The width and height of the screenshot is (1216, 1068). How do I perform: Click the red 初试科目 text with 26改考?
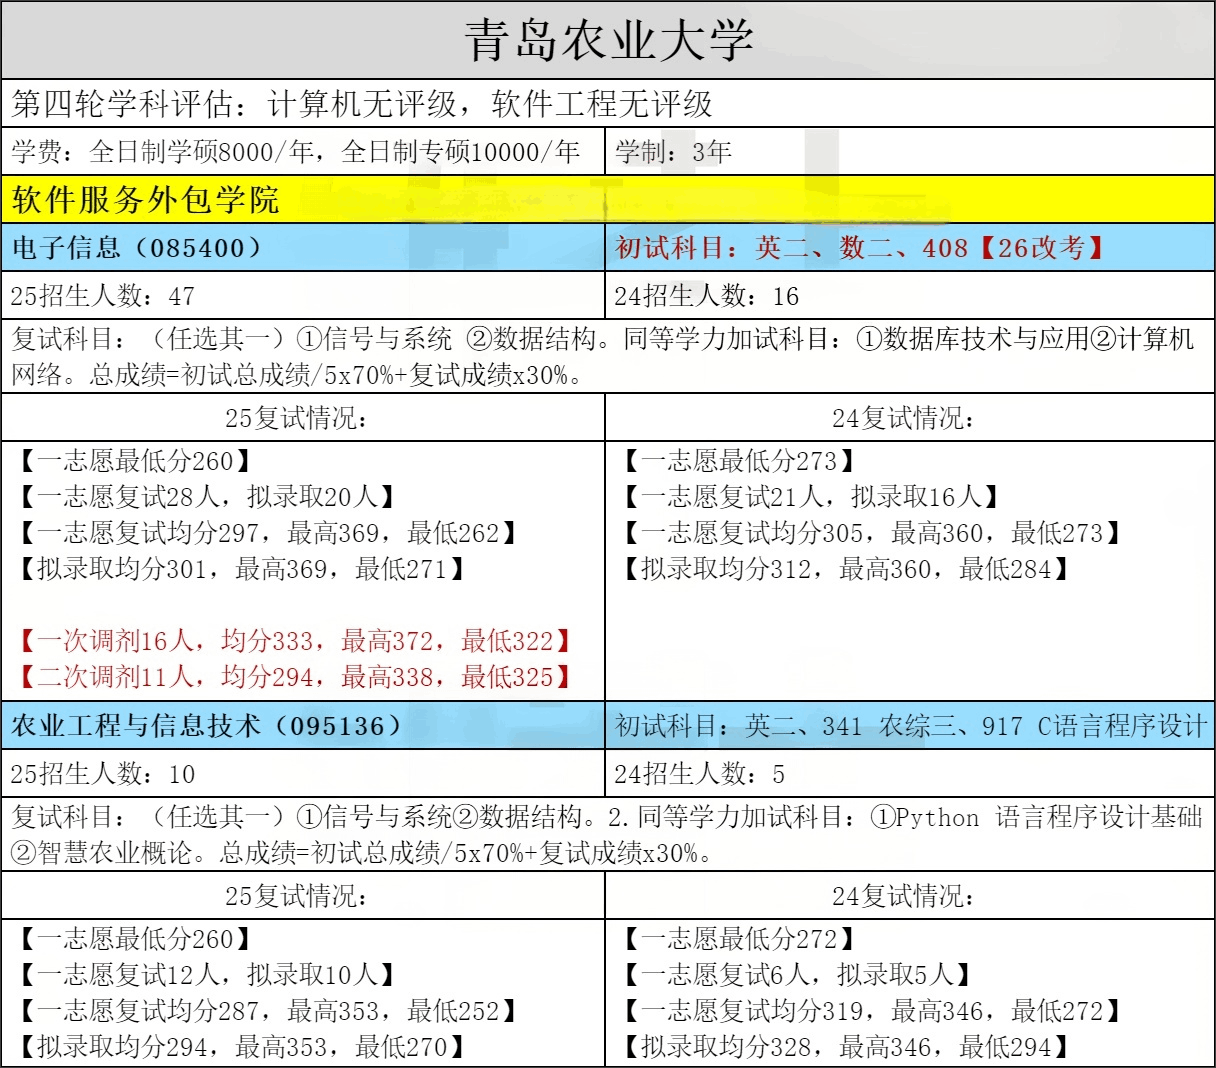[x=861, y=248]
